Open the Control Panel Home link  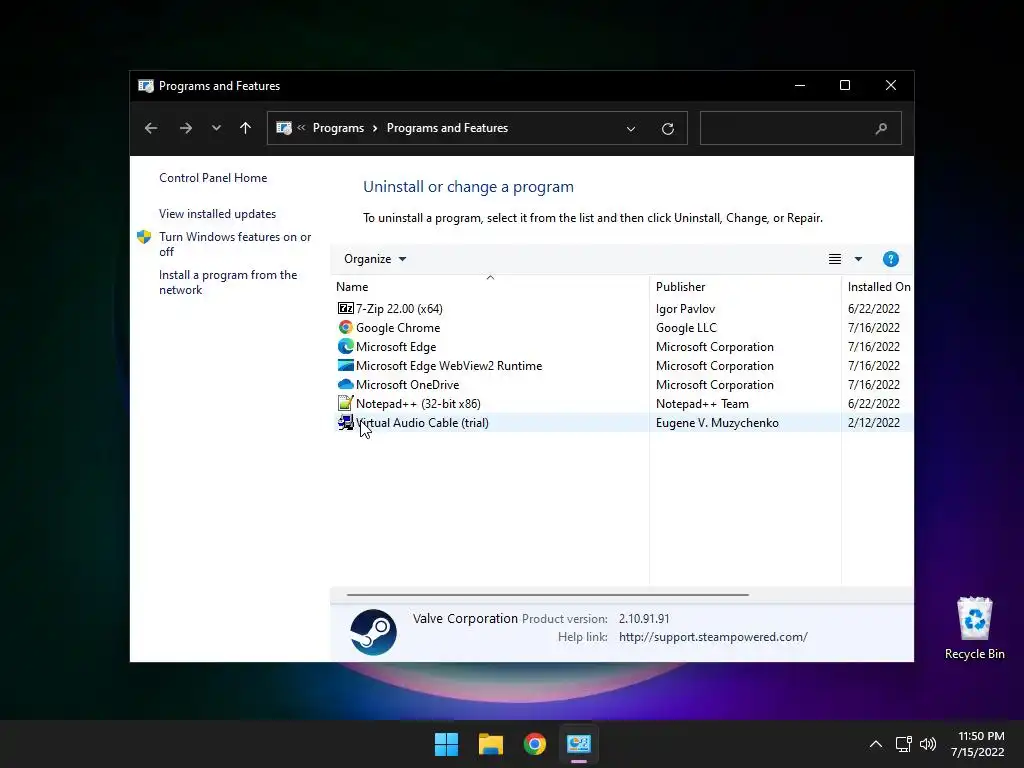coord(213,178)
